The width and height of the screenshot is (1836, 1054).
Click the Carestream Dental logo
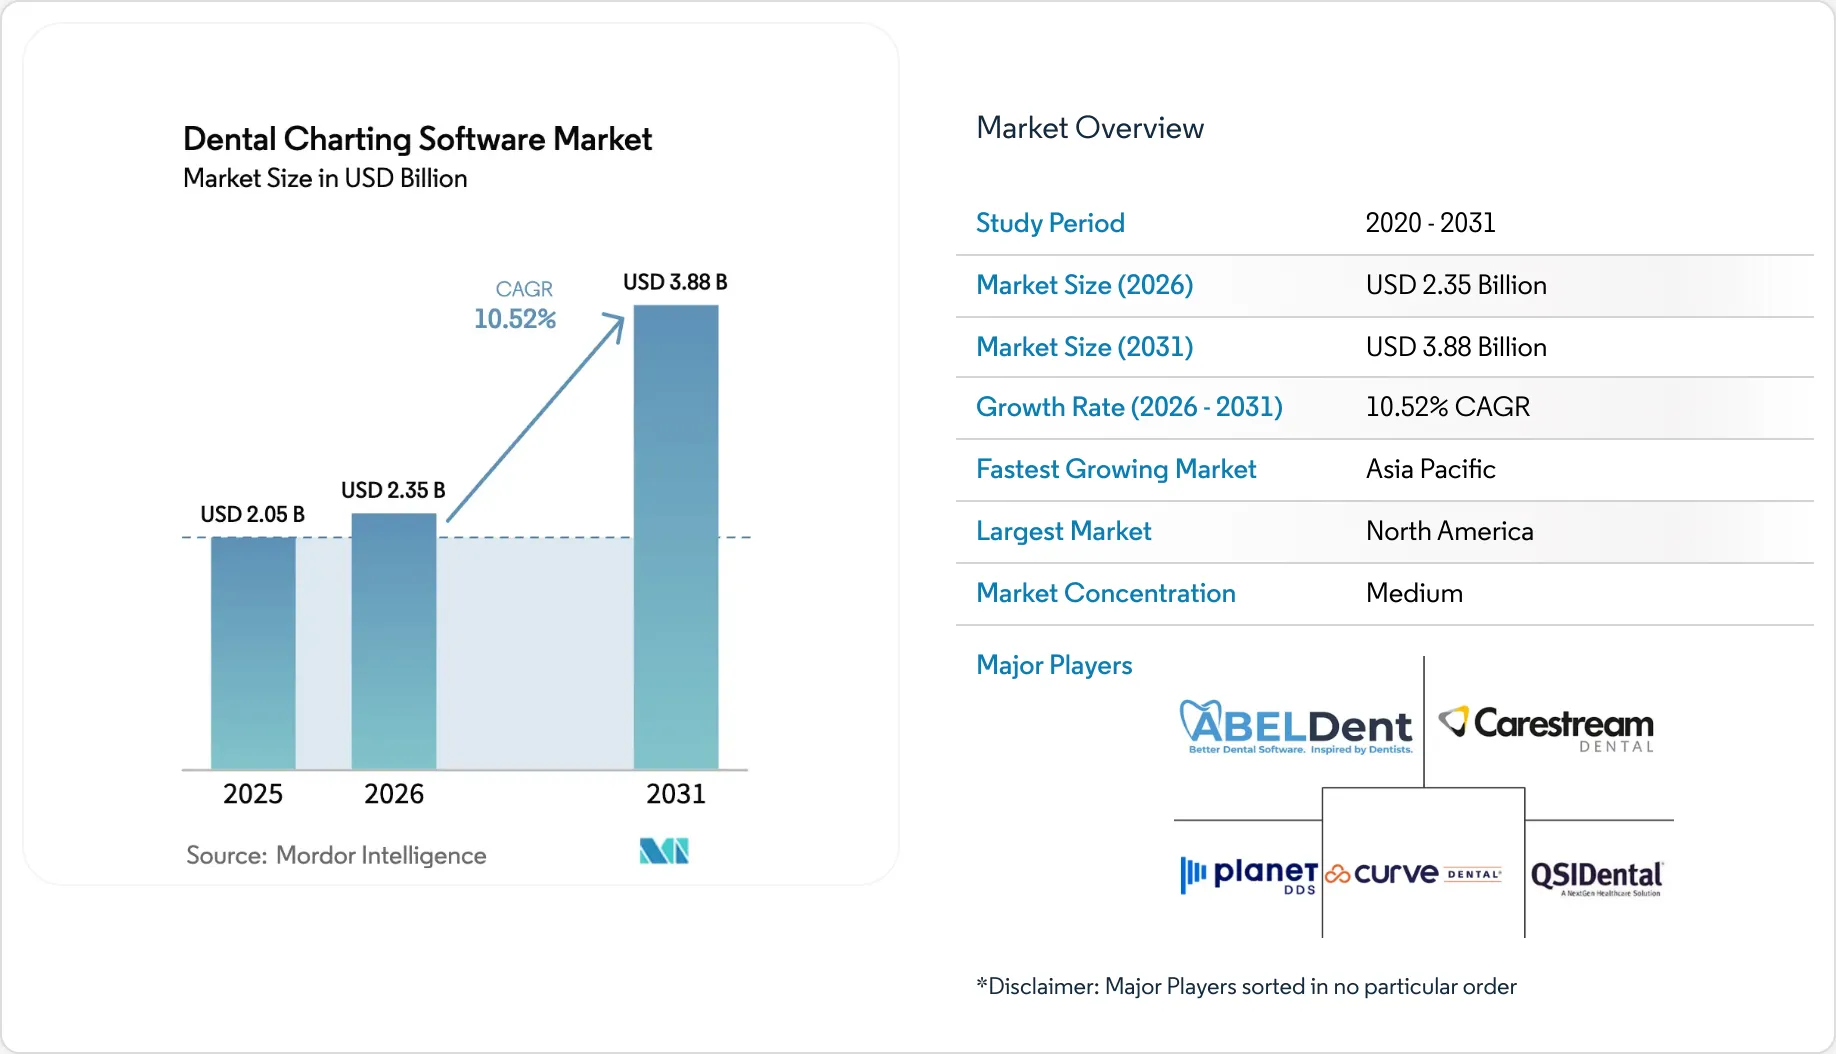tap(1547, 728)
